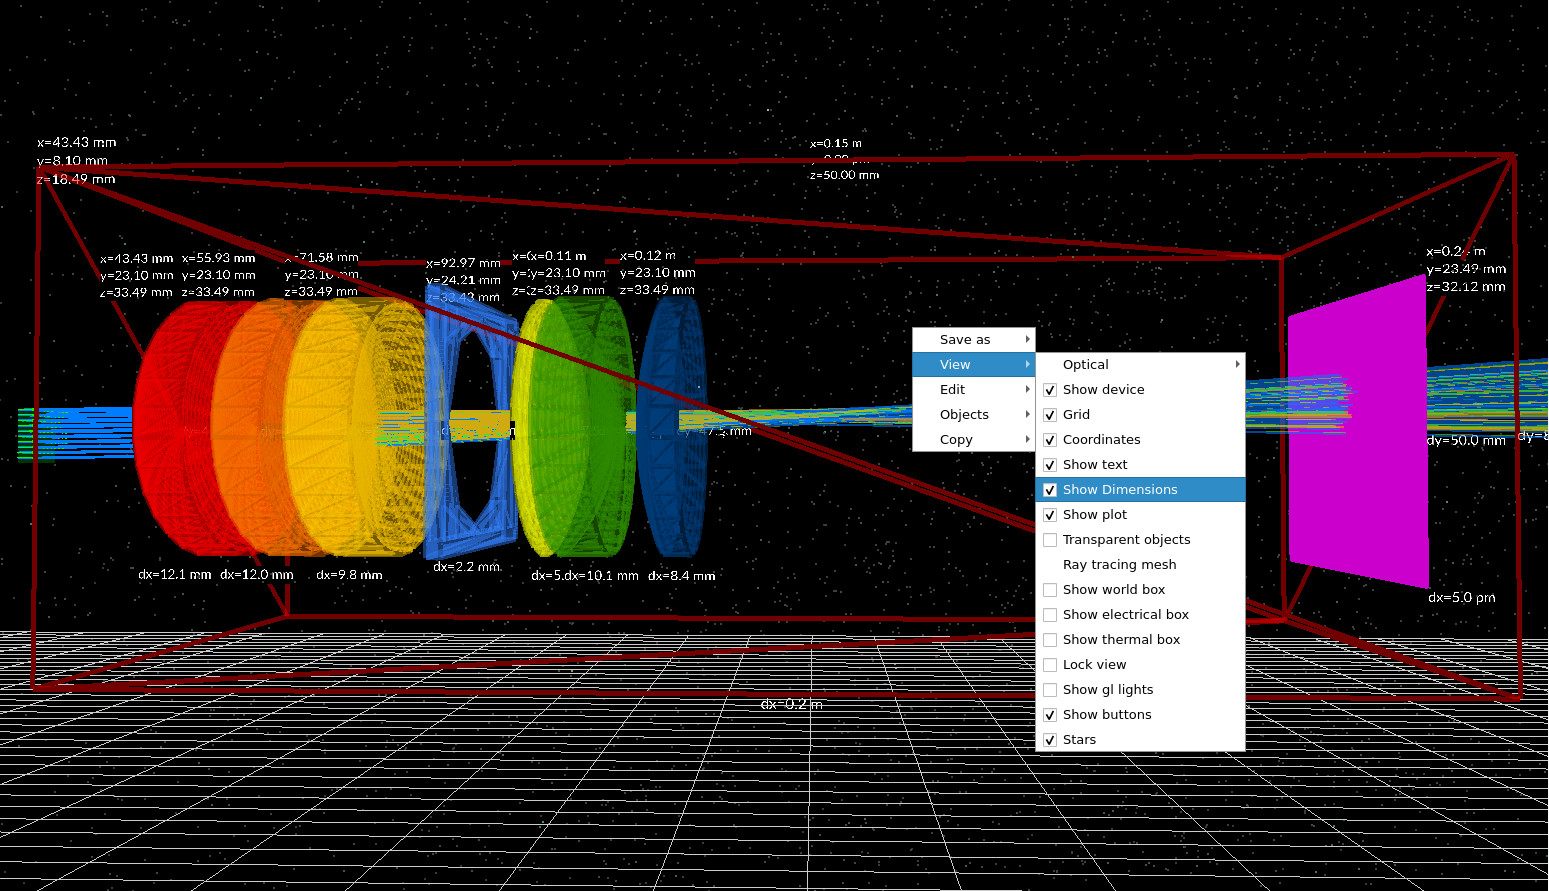Enable Transparent objects
Image resolution: width=1549 pixels, height=891 pixels.
1126,539
